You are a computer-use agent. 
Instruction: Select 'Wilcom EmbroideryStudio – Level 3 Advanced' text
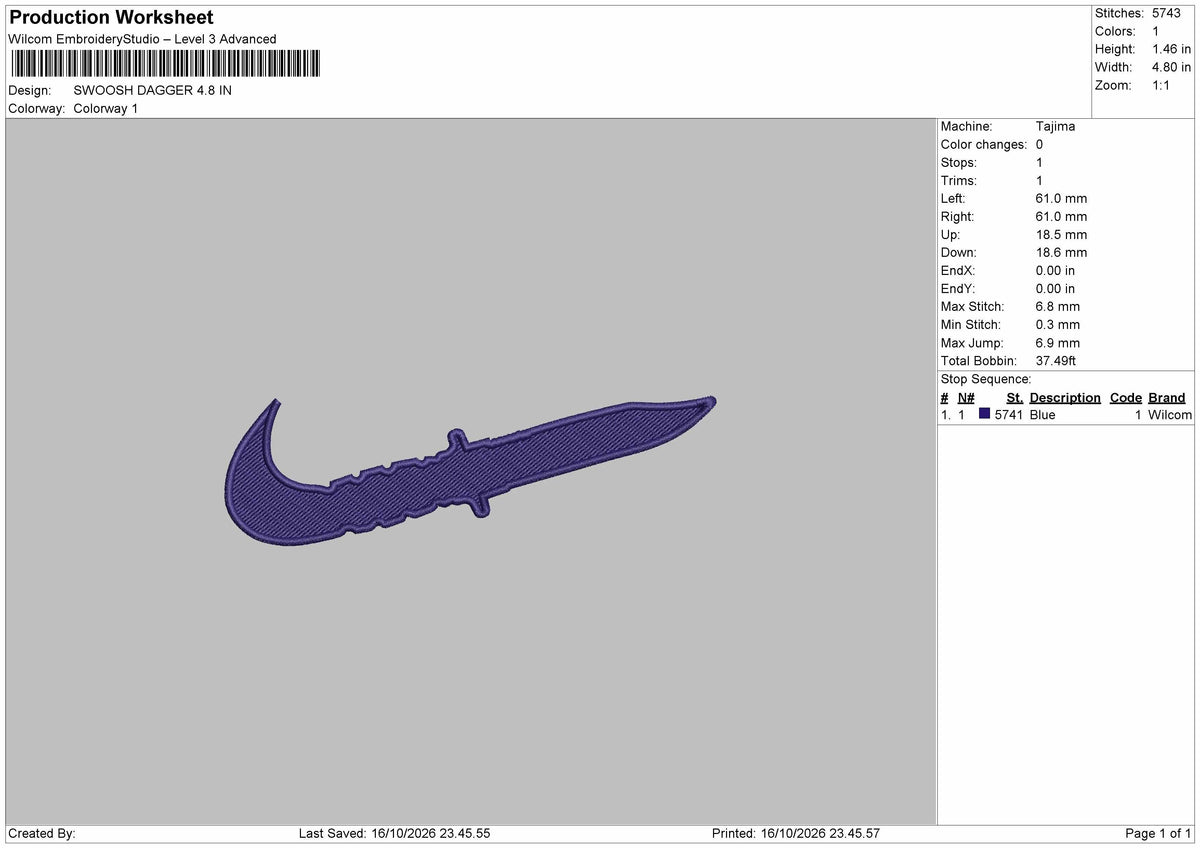pyautogui.click(x=142, y=39)
